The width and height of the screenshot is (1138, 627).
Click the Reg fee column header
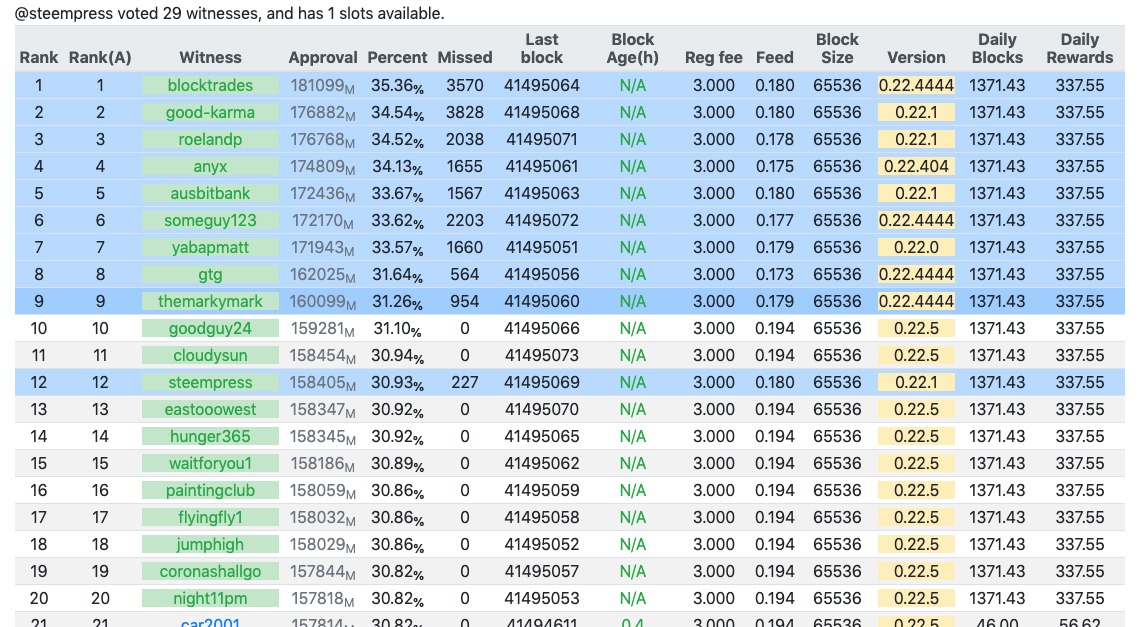point(713,58)
